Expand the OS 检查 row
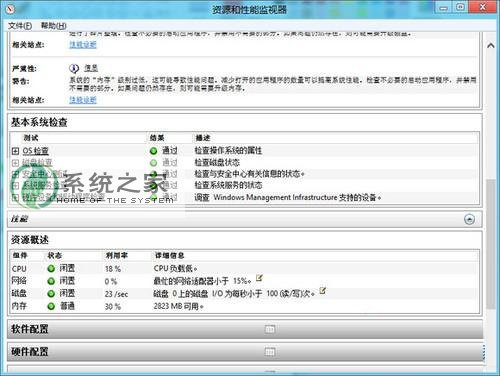Screen dimensions: 500x376 15,151
